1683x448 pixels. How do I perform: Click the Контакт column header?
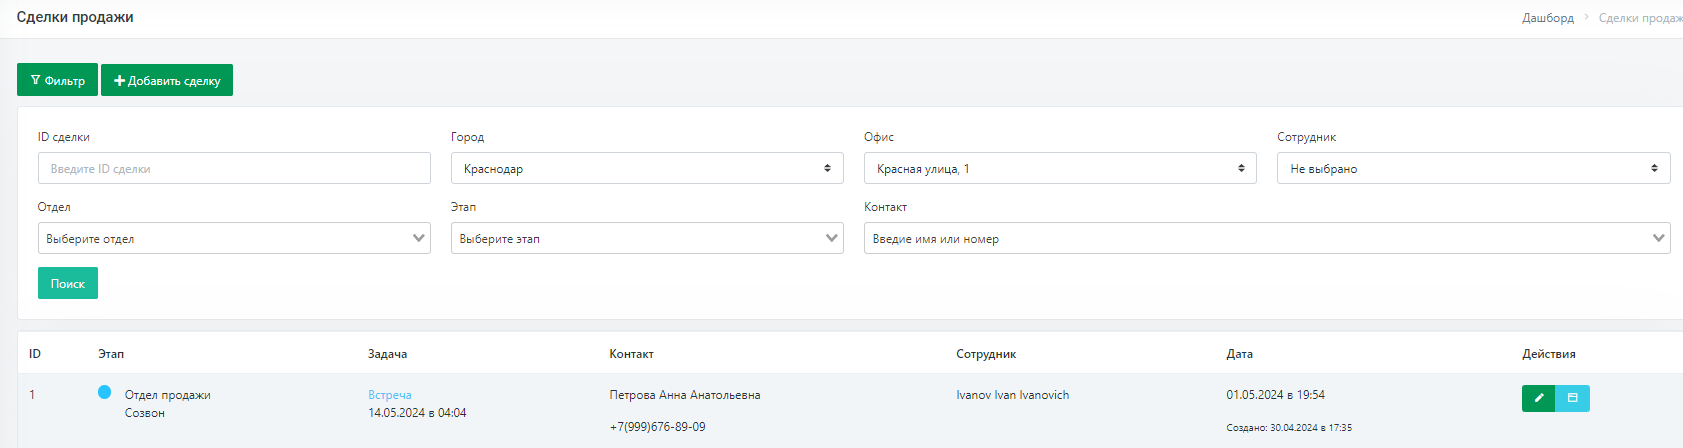click(x=631, y=354)
